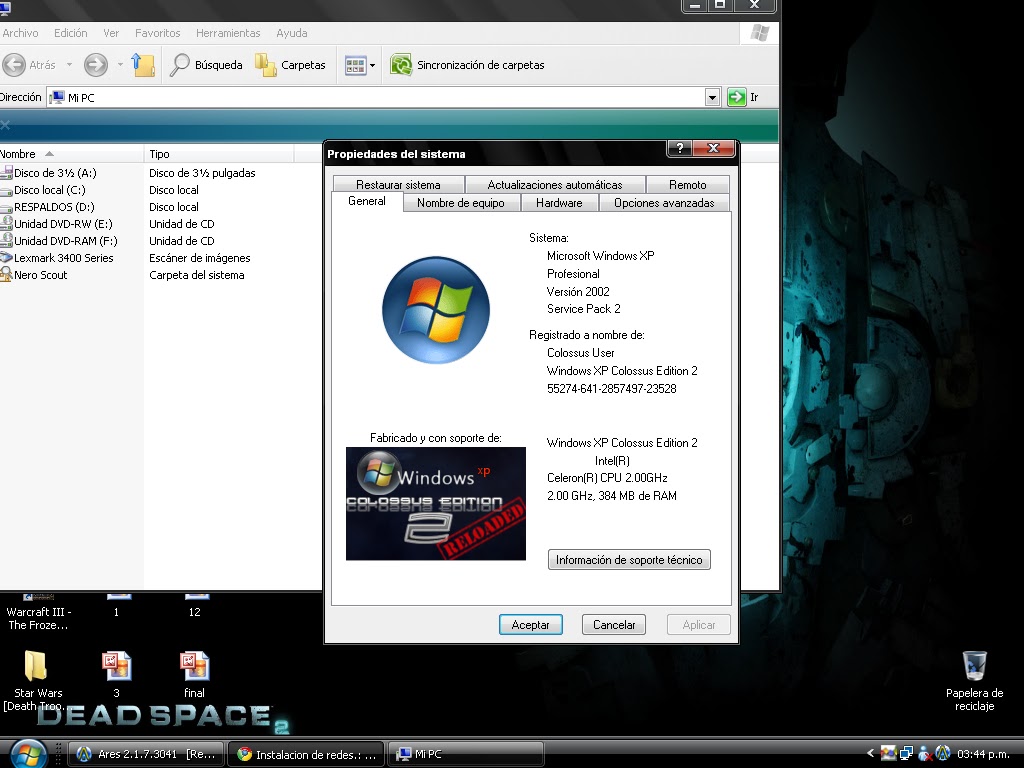This screenshot has width=1024, height=768.
Task: Click the Windows flag logo in explorer toolbar
Action: pyautogui.click(x=759, y=33)
